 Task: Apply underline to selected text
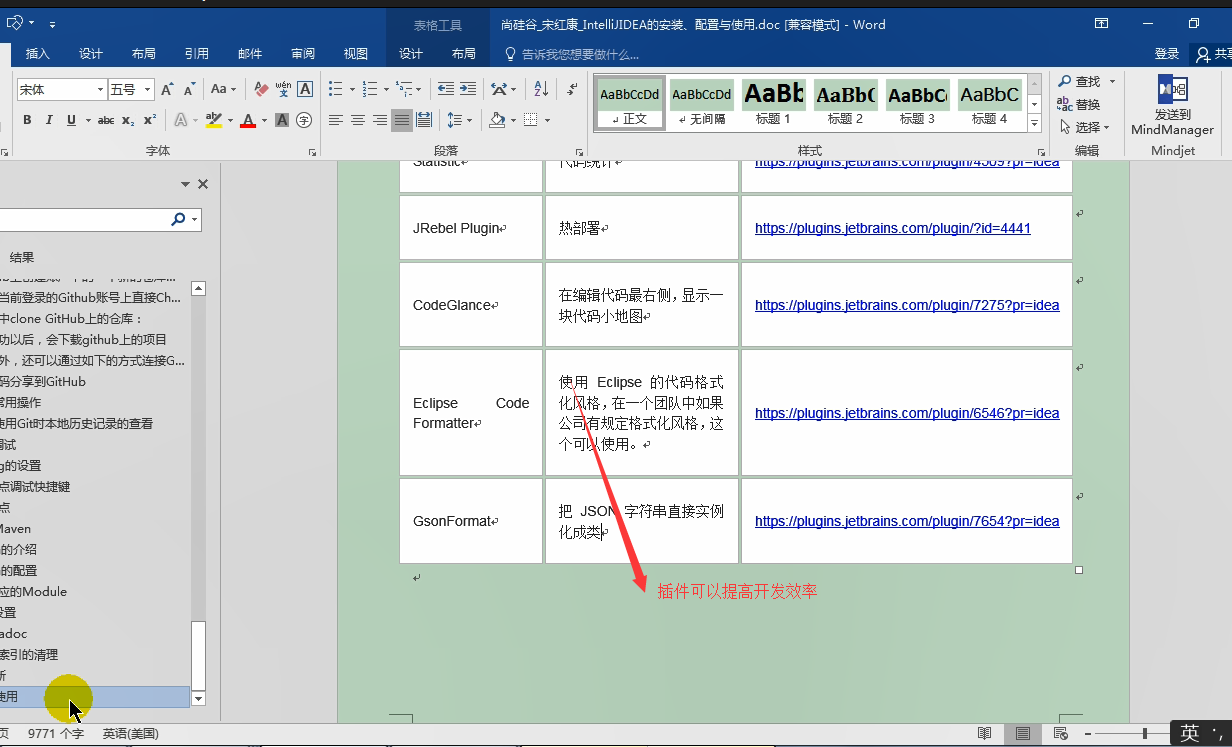(71, 120)
